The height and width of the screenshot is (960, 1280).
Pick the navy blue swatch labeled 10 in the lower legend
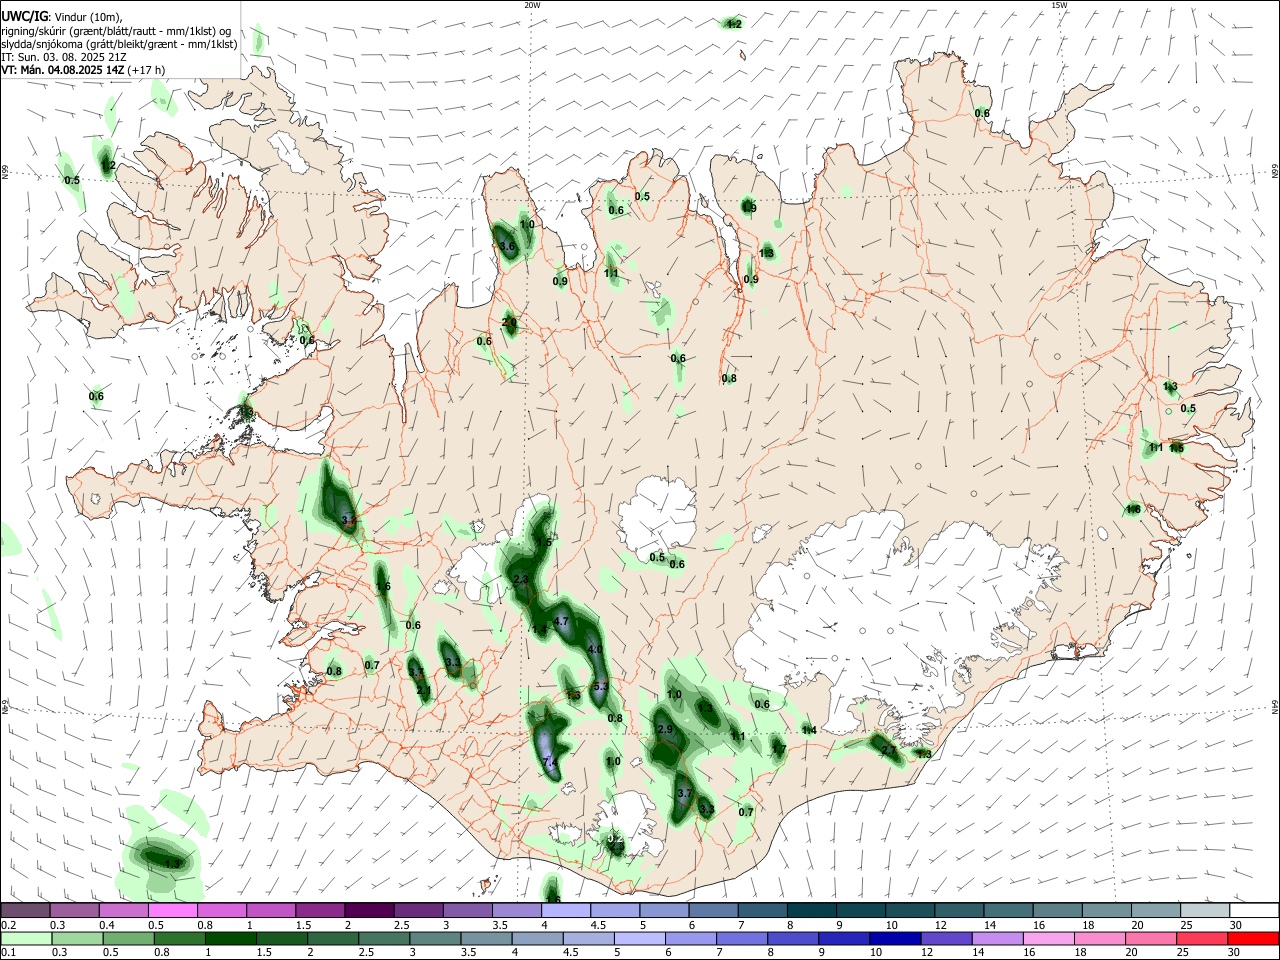coord(895,938)
